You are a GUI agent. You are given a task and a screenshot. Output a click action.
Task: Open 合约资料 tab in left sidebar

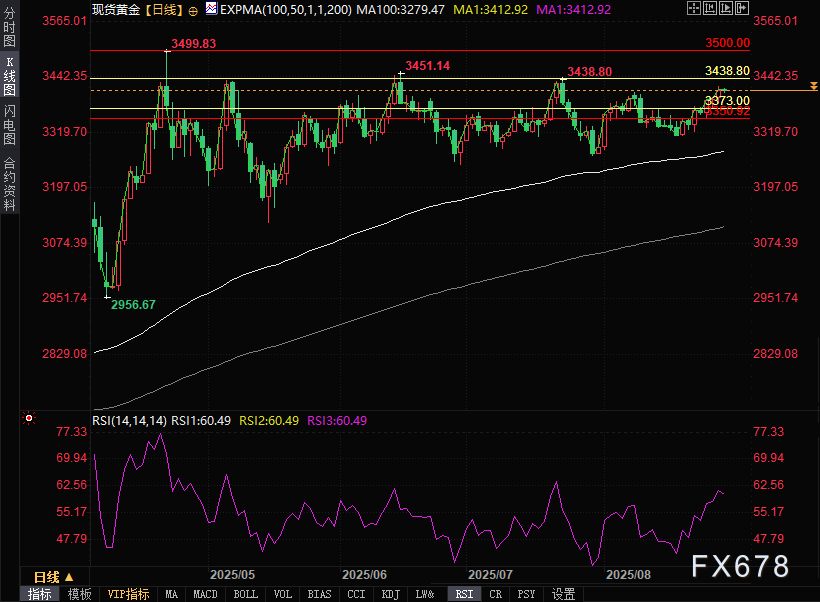pyautogui.click(x=10, y=183)
